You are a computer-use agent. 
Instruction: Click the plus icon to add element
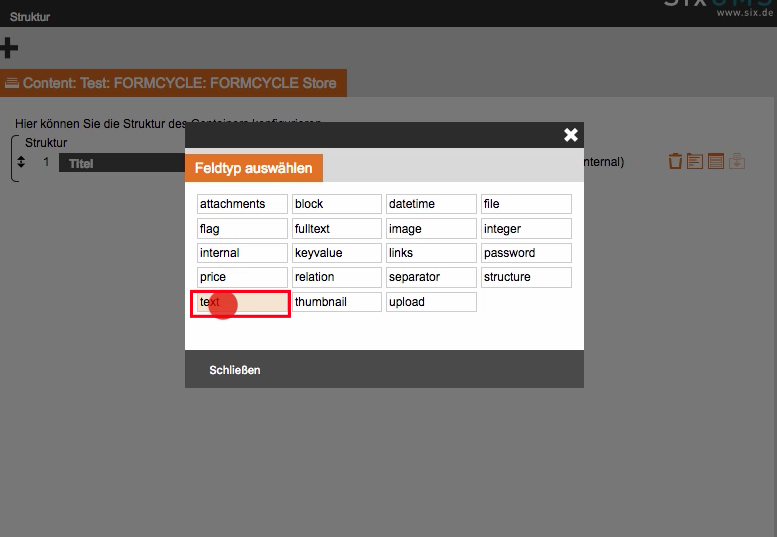click(9, 47)
